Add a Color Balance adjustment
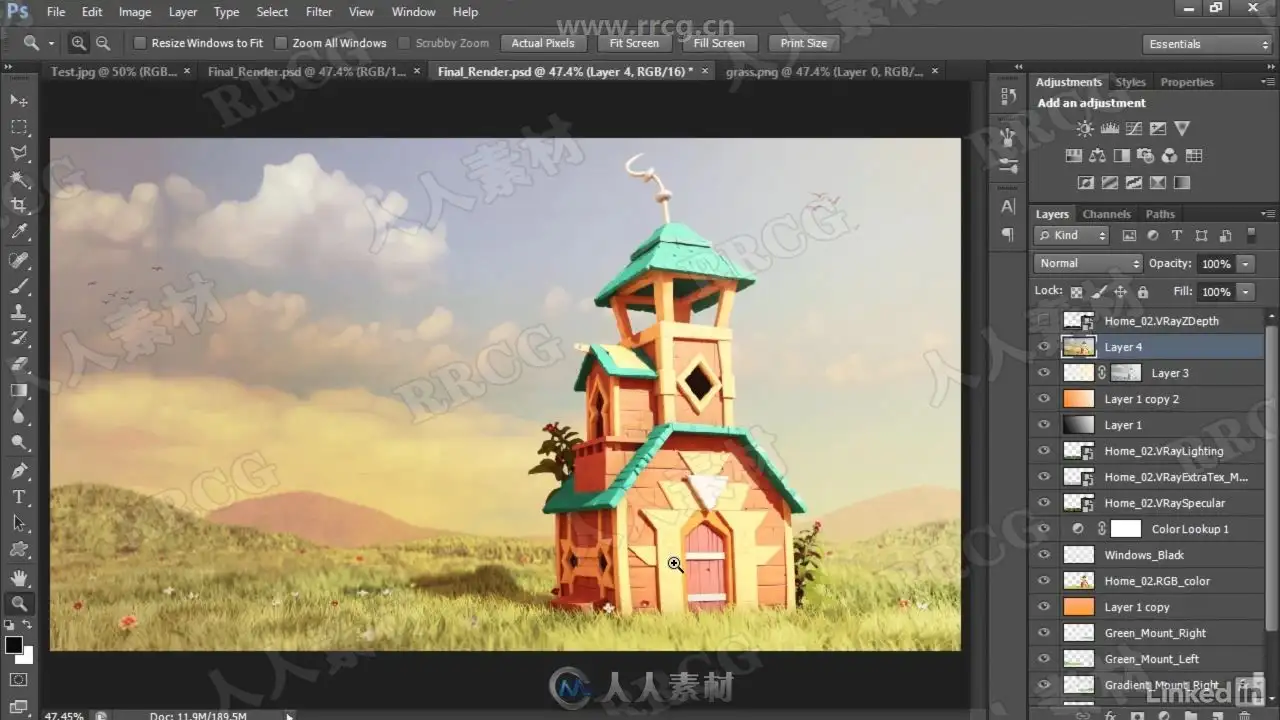The height and width of the screenshot is (720, 1280). (x=1097, y=155)
